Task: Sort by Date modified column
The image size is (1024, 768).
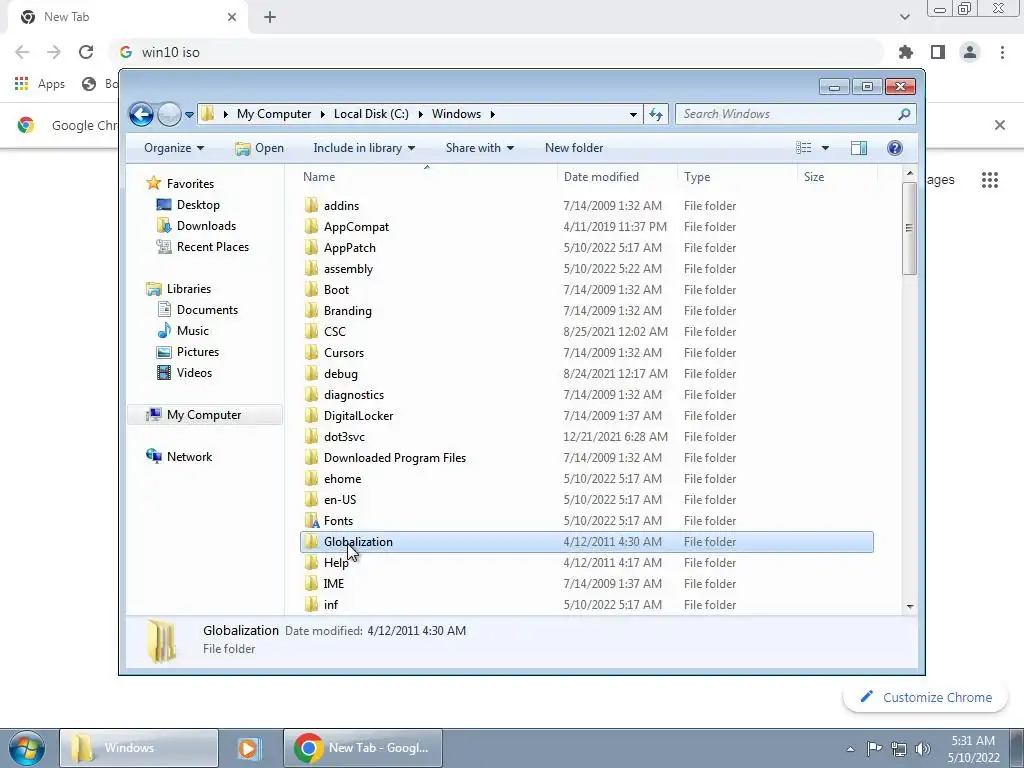Action: coord(601,177)
